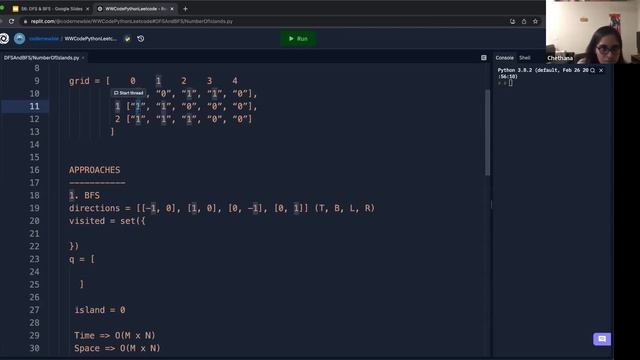Select the NumberOfIslands.py editor tab
Screen dimensions: 640x360
[x=41, y=58]
